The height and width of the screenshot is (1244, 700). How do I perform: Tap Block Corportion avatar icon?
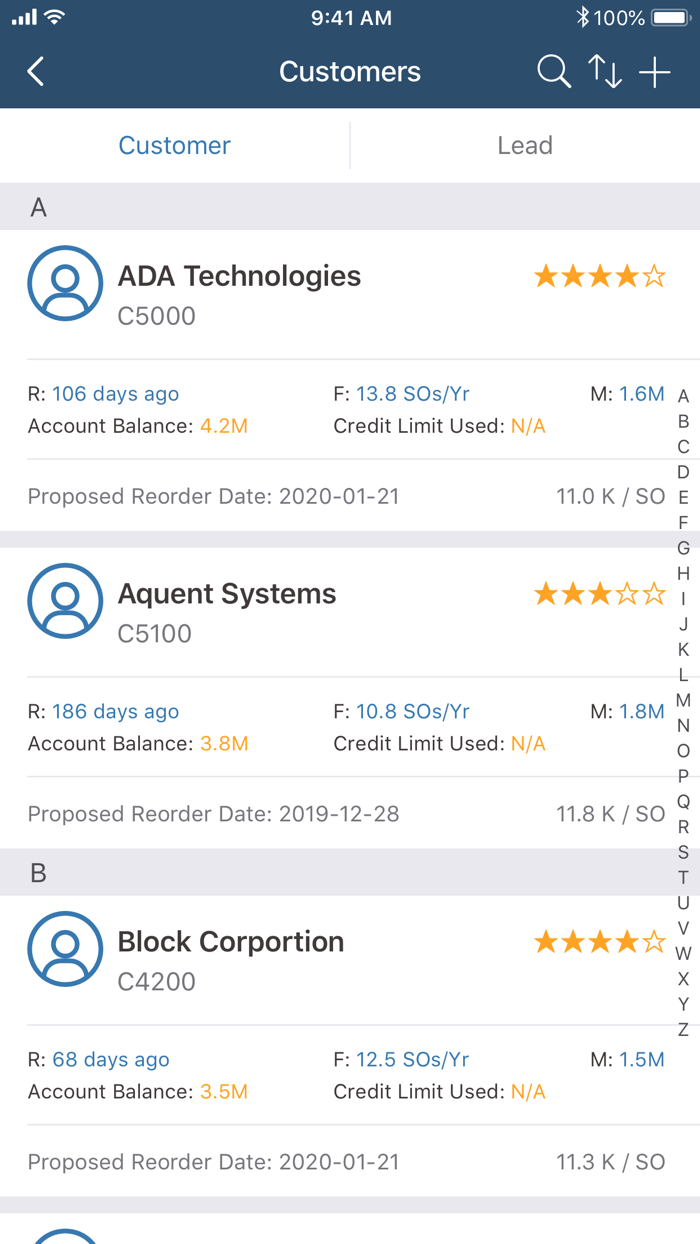[65, 949]
